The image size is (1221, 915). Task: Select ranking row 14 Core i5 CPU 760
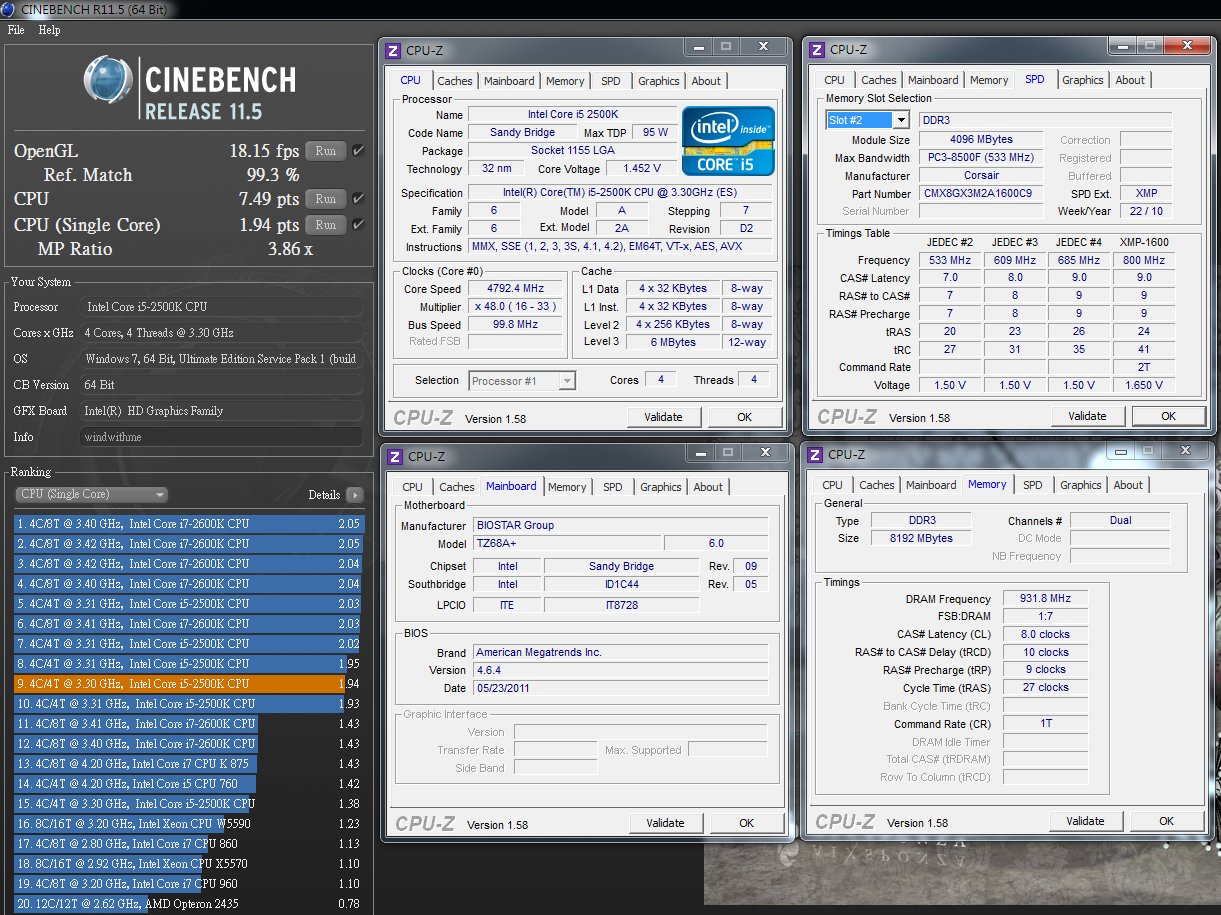(x=188, y=784)
